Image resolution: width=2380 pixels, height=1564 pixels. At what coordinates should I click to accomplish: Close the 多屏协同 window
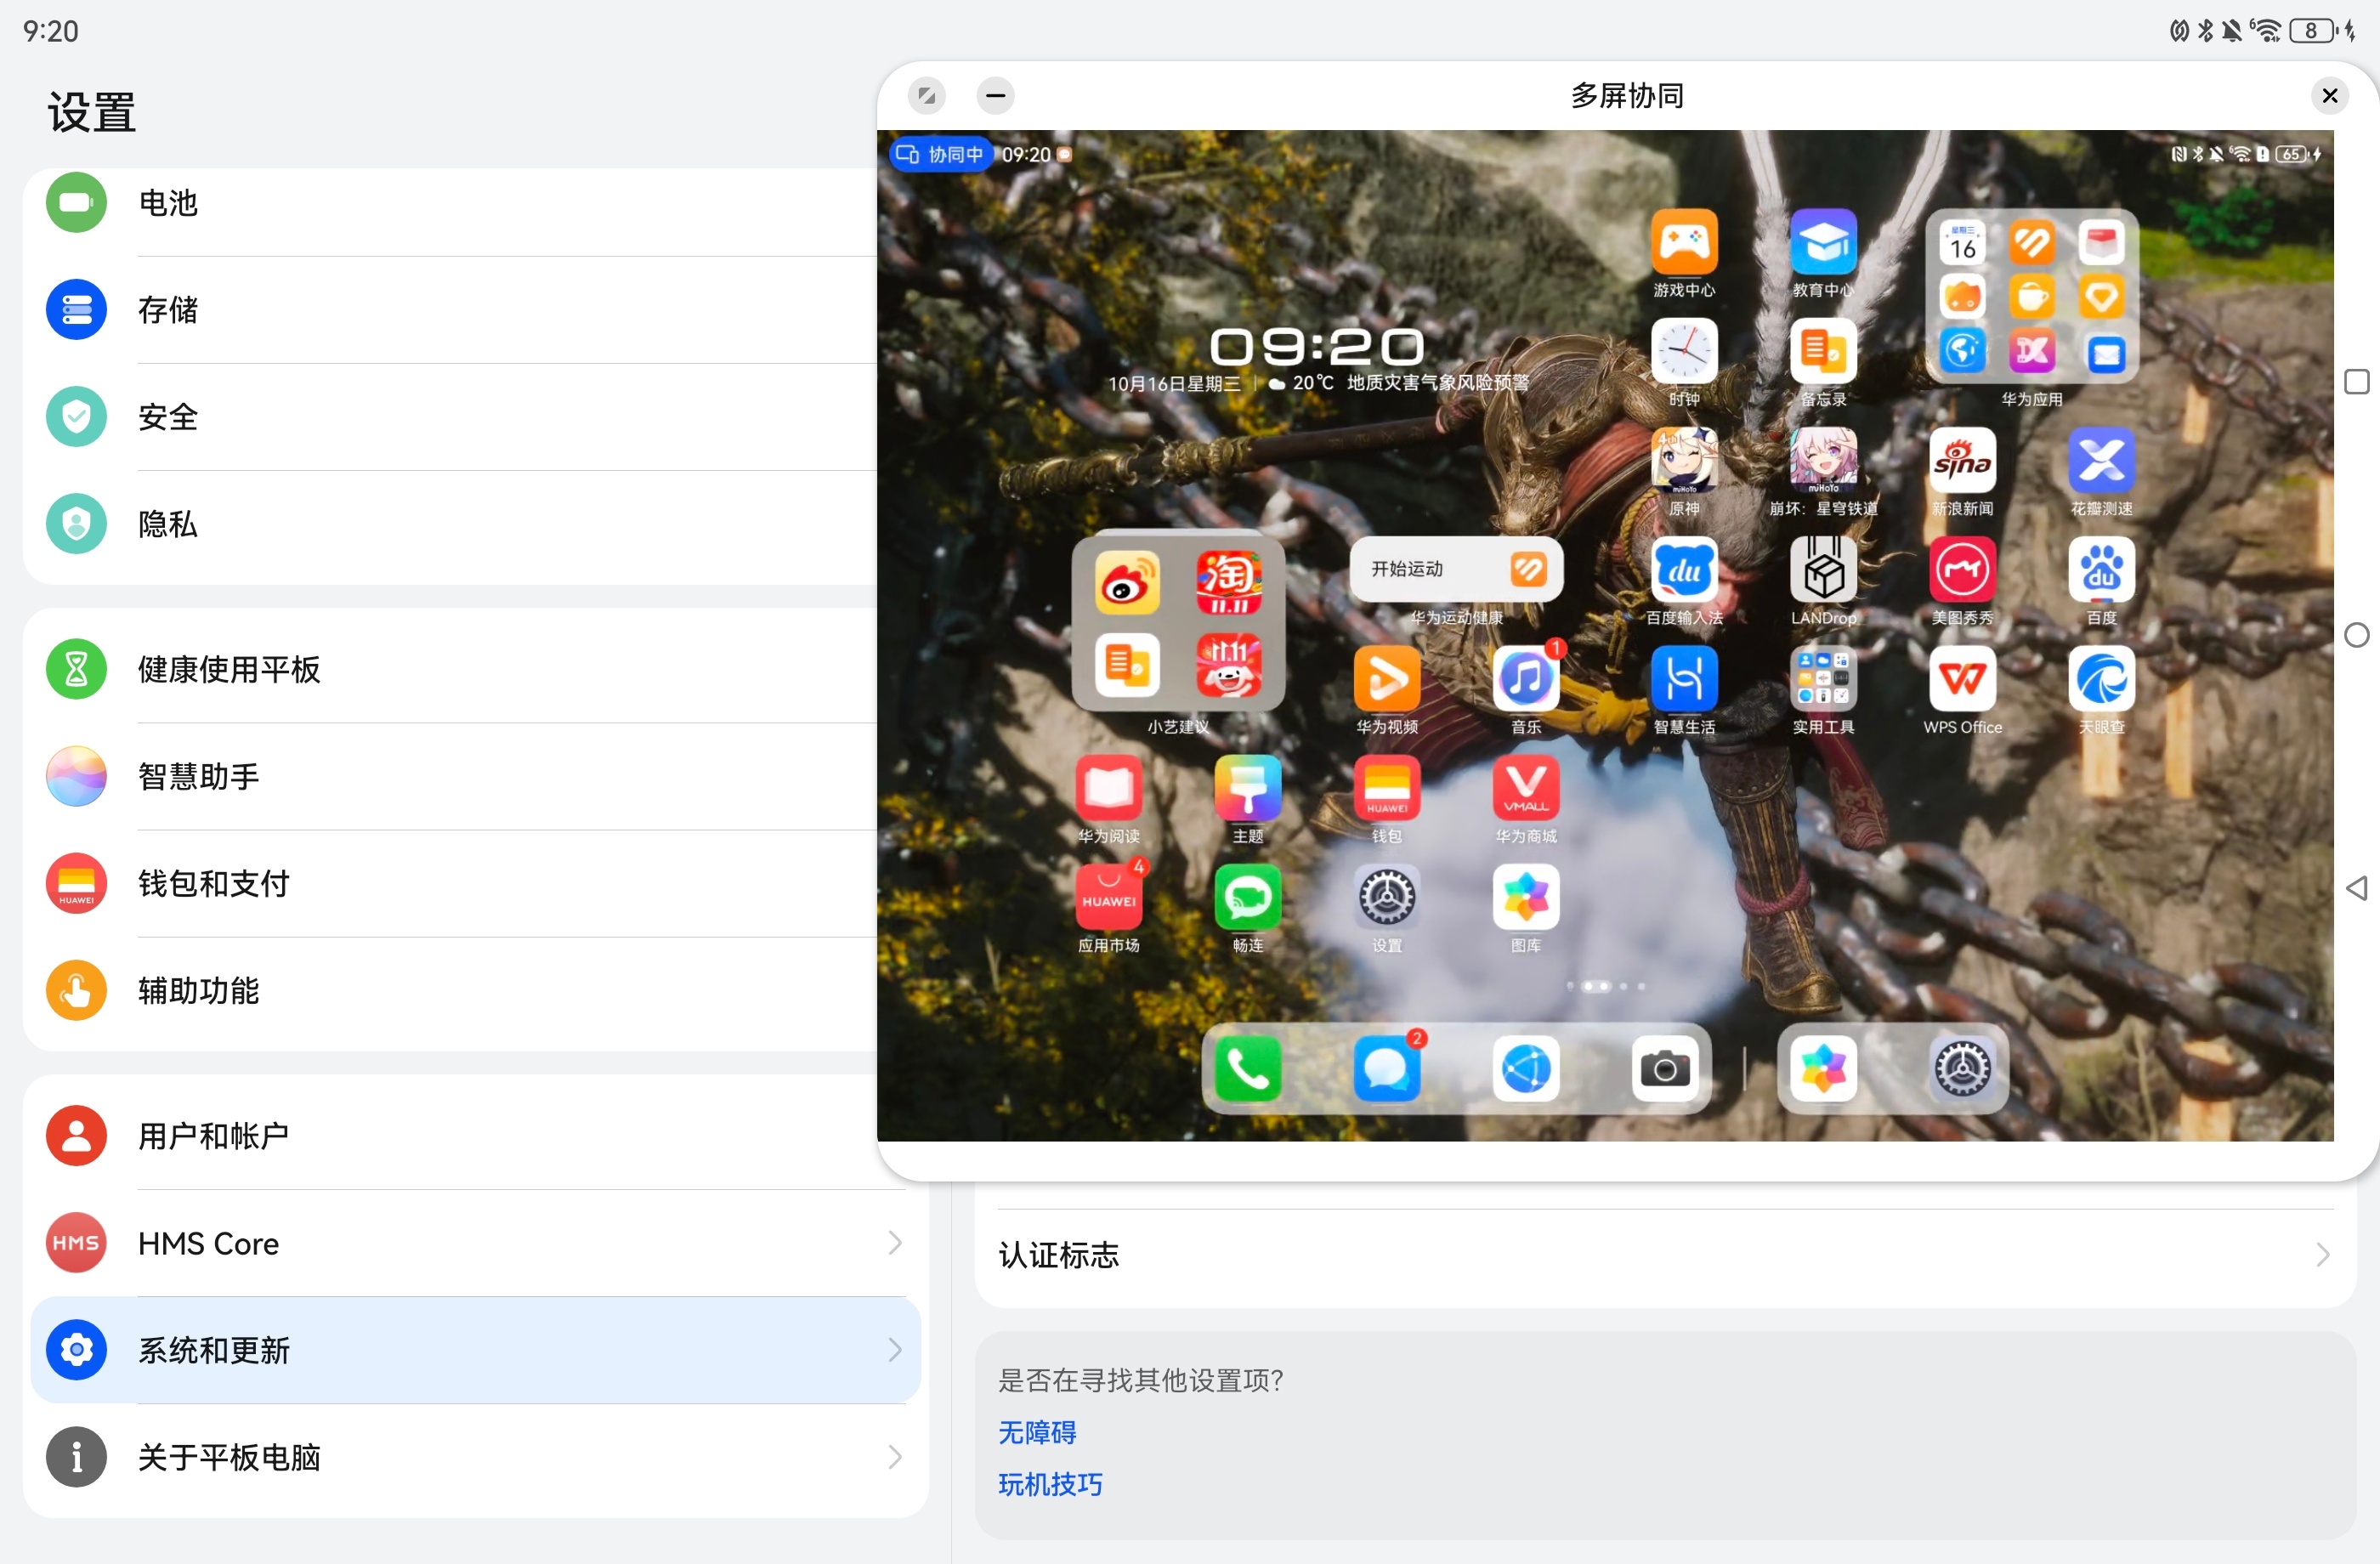pyautogui.click(x=2330, y=96)
